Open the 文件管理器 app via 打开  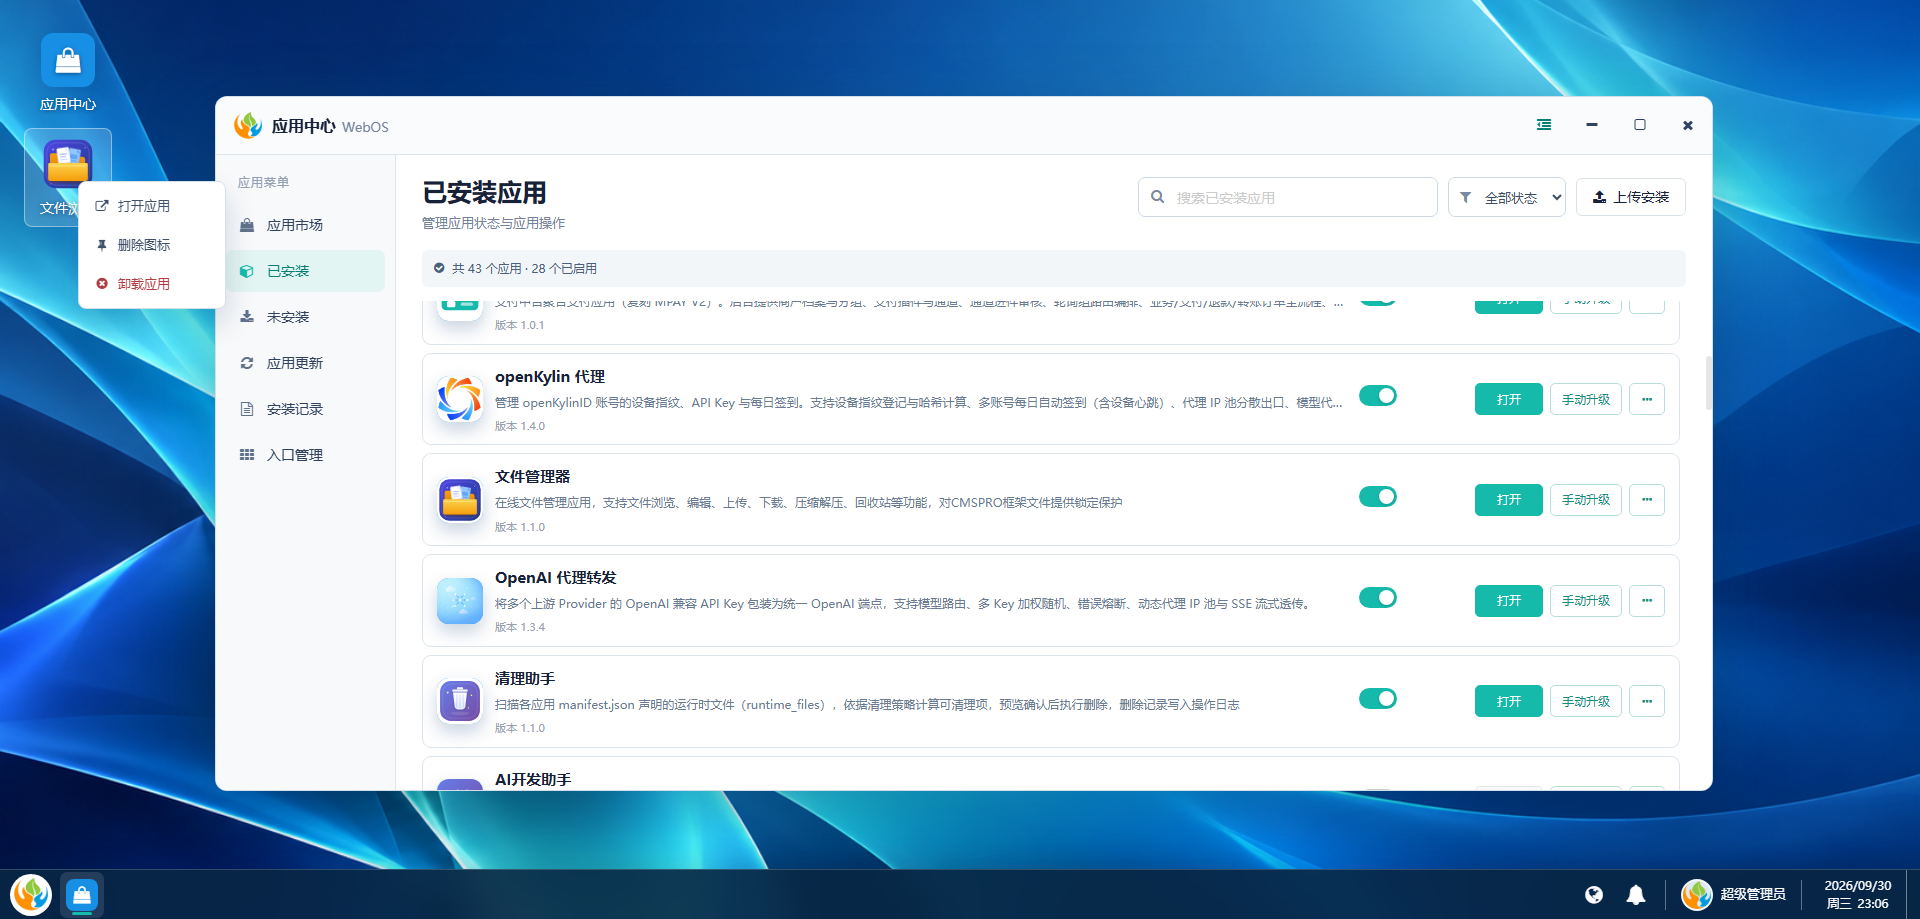1508,500
